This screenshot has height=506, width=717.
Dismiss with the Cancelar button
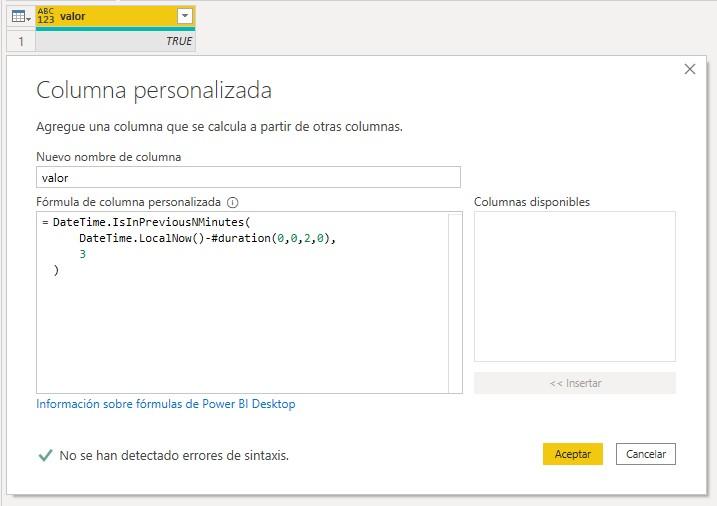[x=646, y=454]
